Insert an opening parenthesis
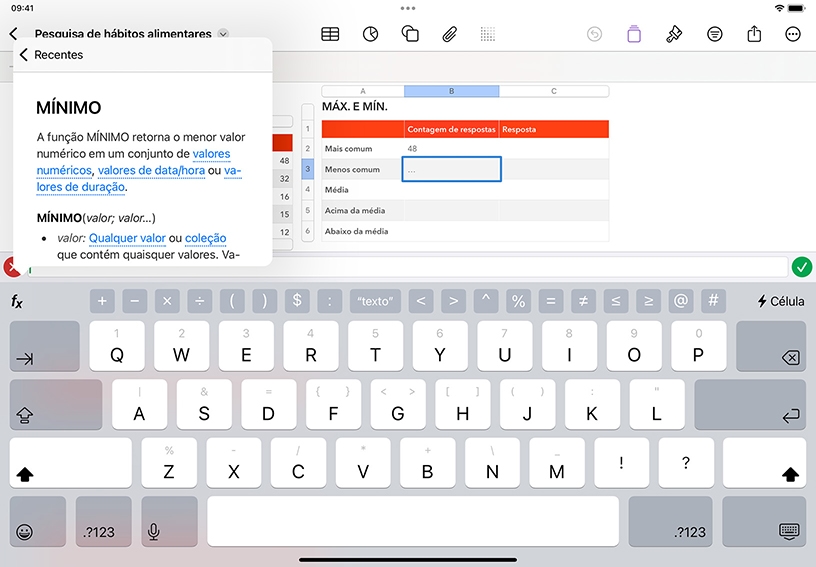816x567 pixels. pos(232,301)
